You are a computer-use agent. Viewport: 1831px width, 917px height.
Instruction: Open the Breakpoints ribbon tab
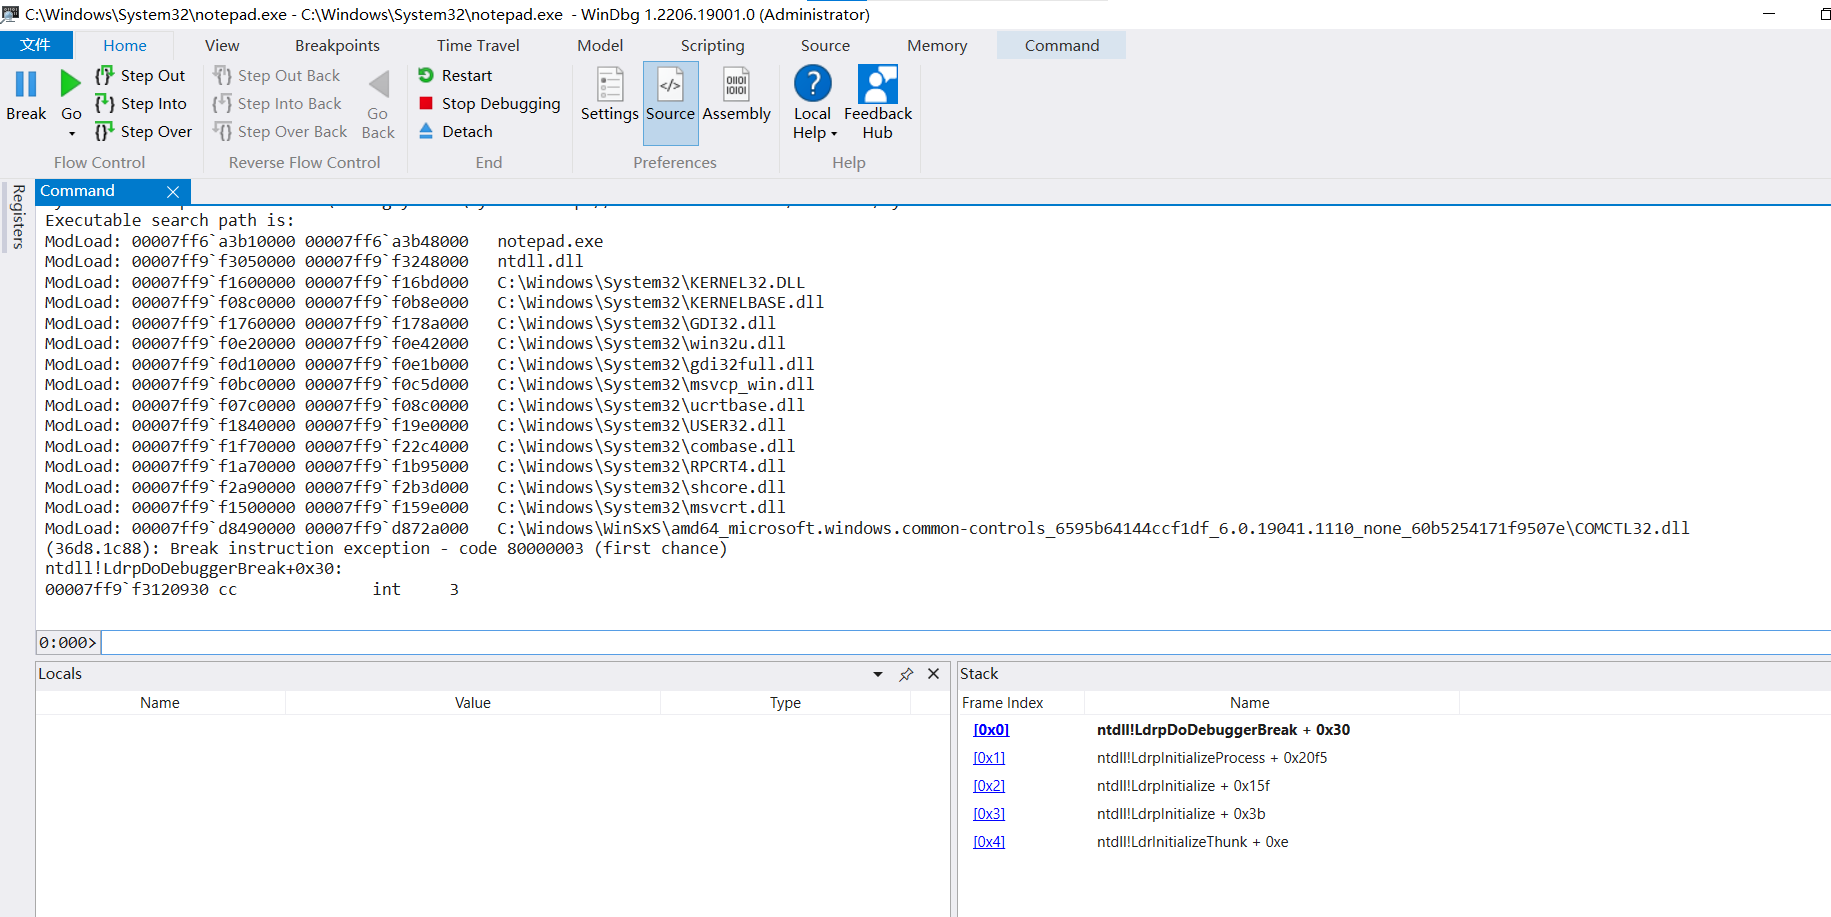tap(337, 45)
